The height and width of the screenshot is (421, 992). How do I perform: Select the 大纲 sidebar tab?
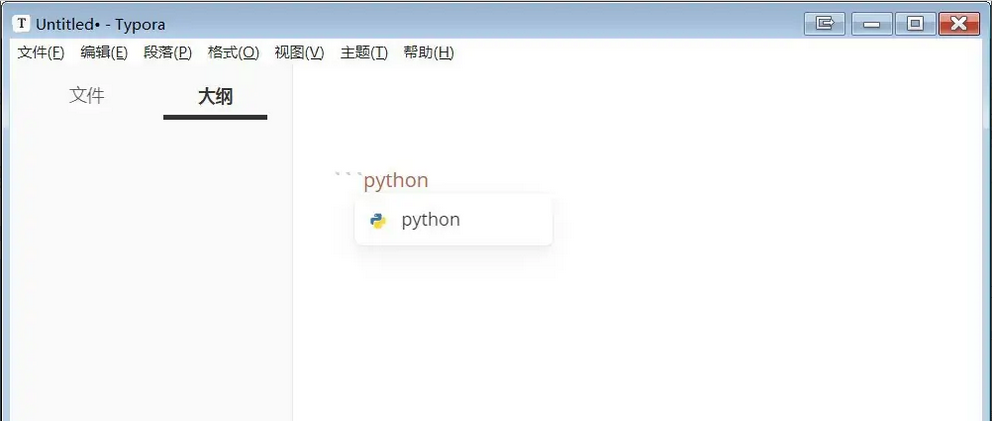tap(215, 97)
